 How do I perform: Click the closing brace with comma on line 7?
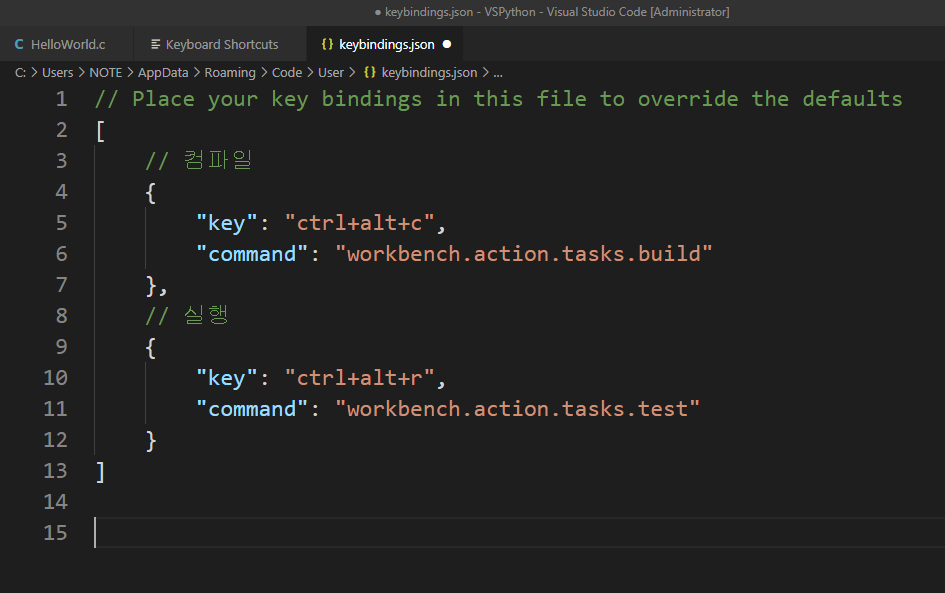coord(156,285)
